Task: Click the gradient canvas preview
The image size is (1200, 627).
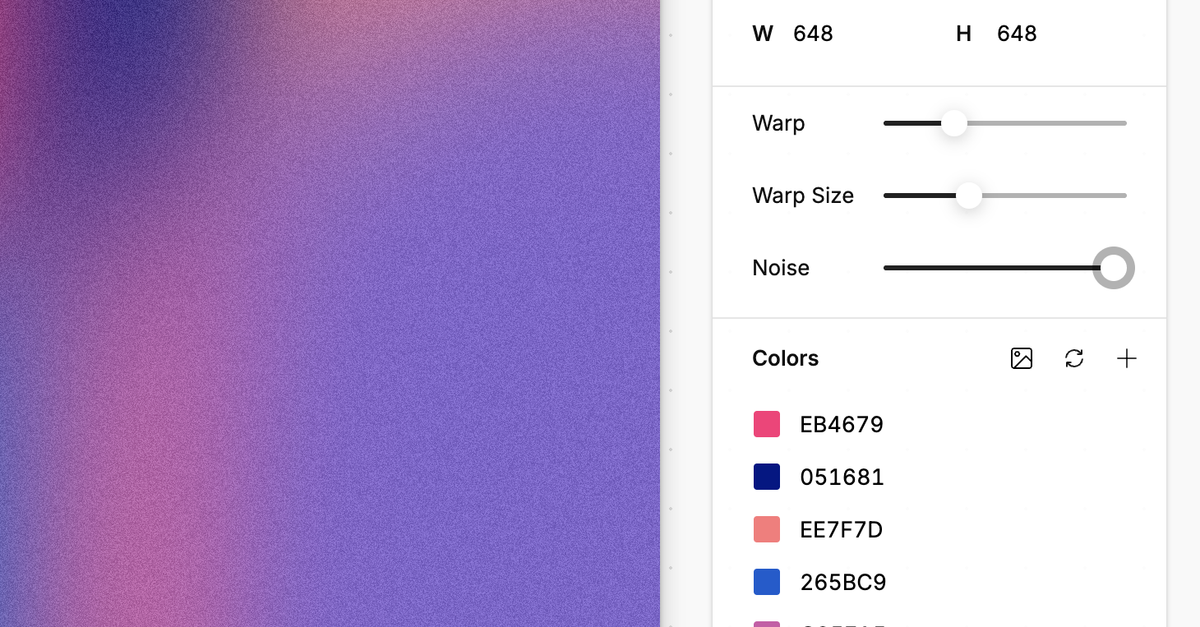Action: 330,313
